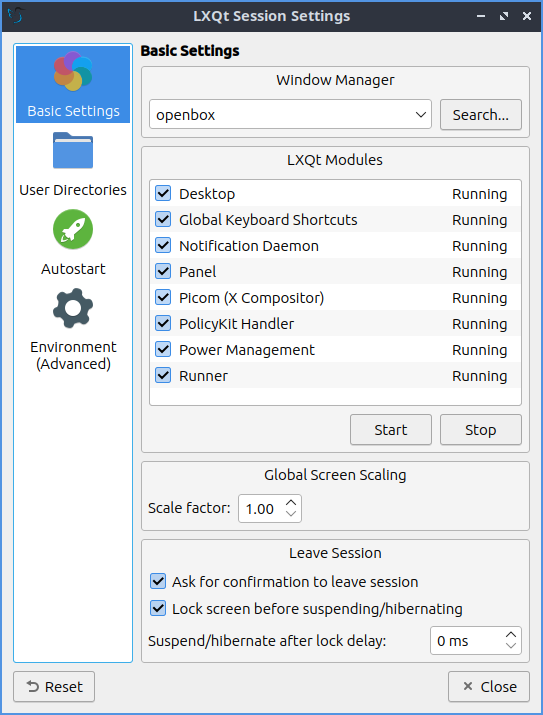Decrease lock delay using down arrow

tap(511, 646)
